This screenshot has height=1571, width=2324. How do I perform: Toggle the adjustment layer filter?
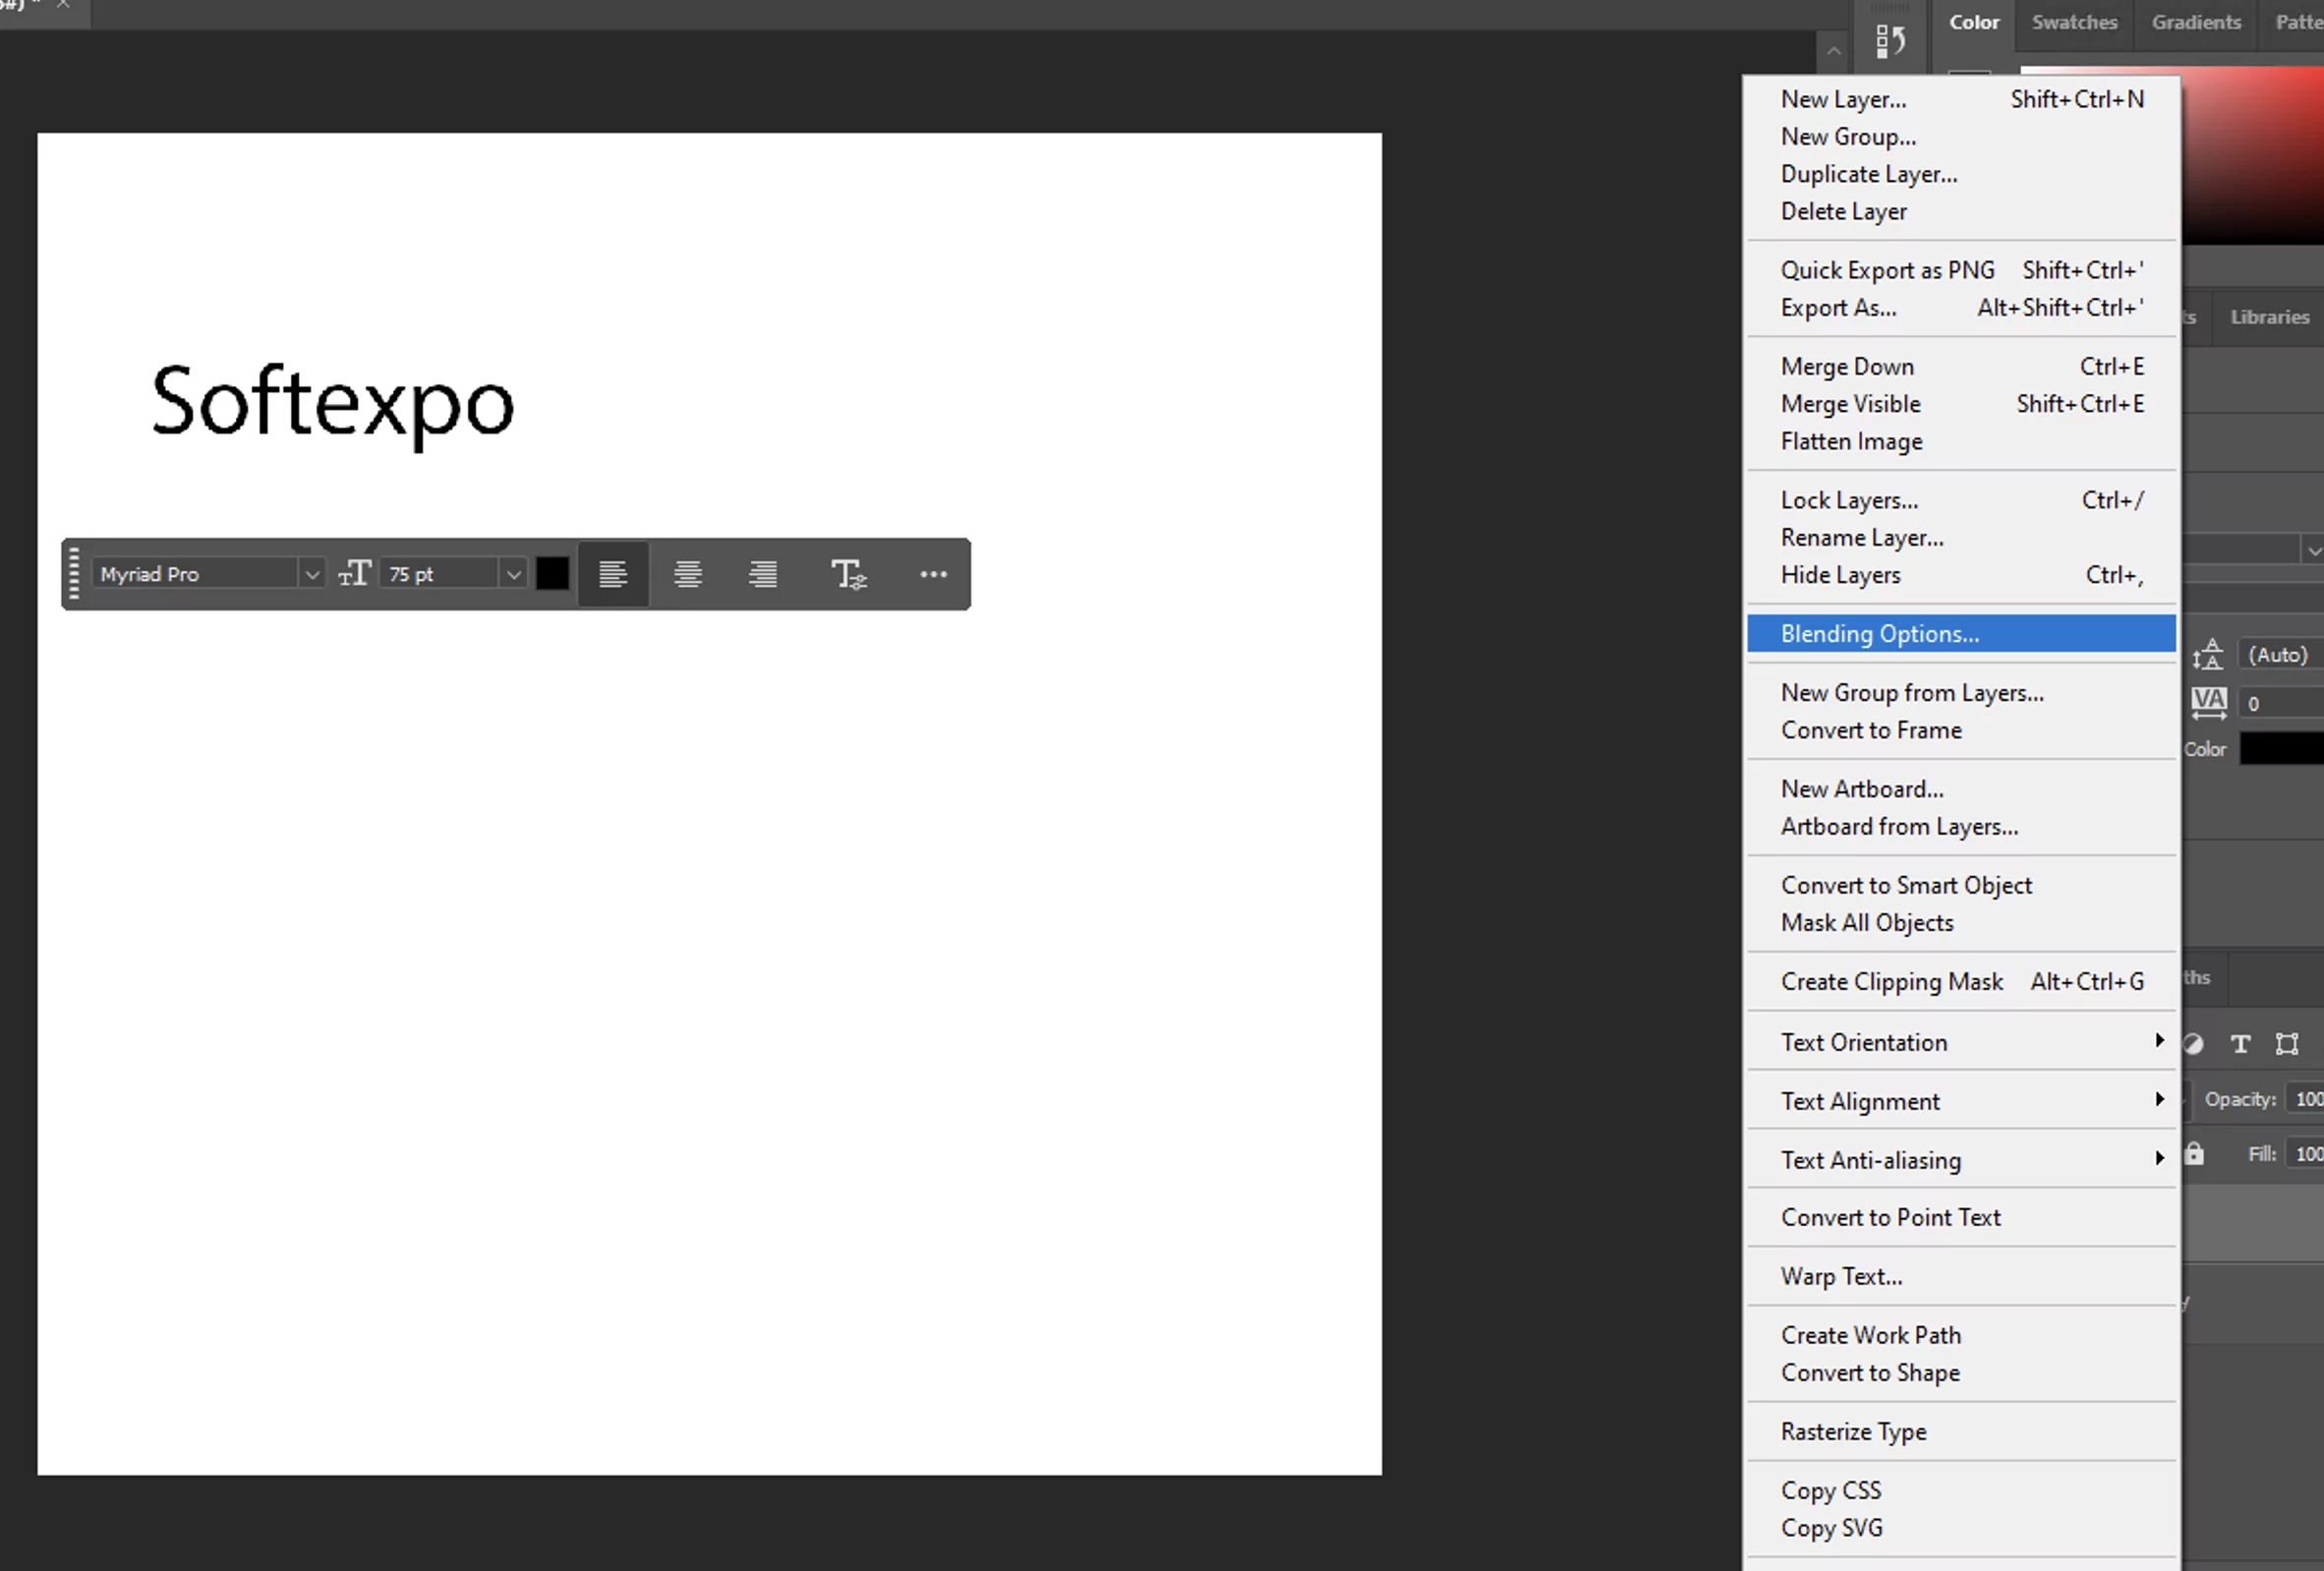click(x=2194, y=1044)
